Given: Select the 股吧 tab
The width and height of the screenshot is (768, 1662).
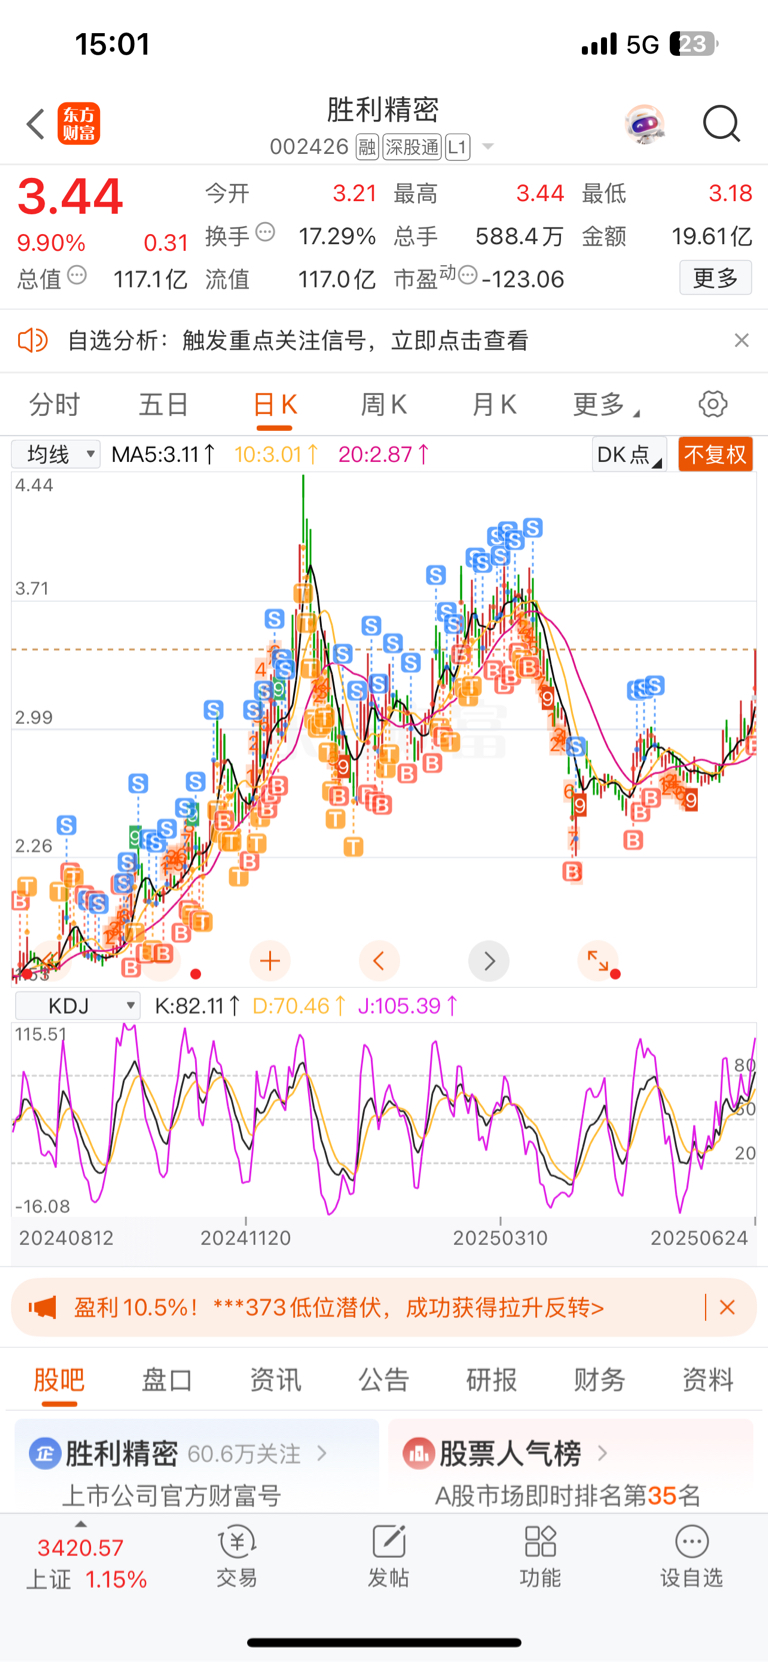Looking at the screenshot, I should (x=59, y=1380).
